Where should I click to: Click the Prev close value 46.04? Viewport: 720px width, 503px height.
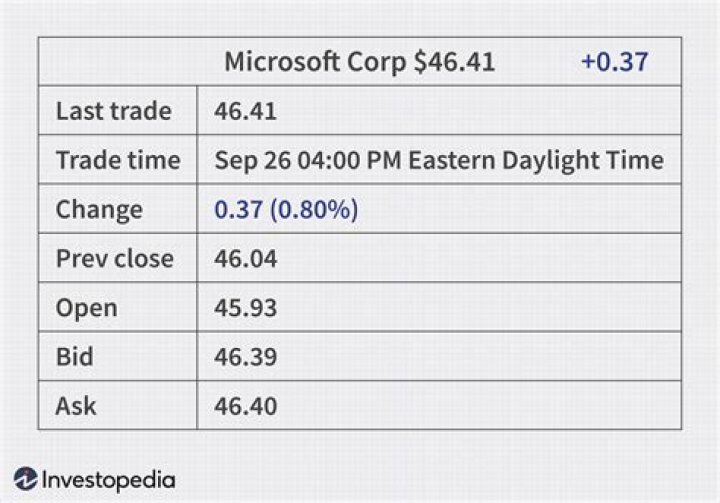pyautogui.click(x=245, y=259)
